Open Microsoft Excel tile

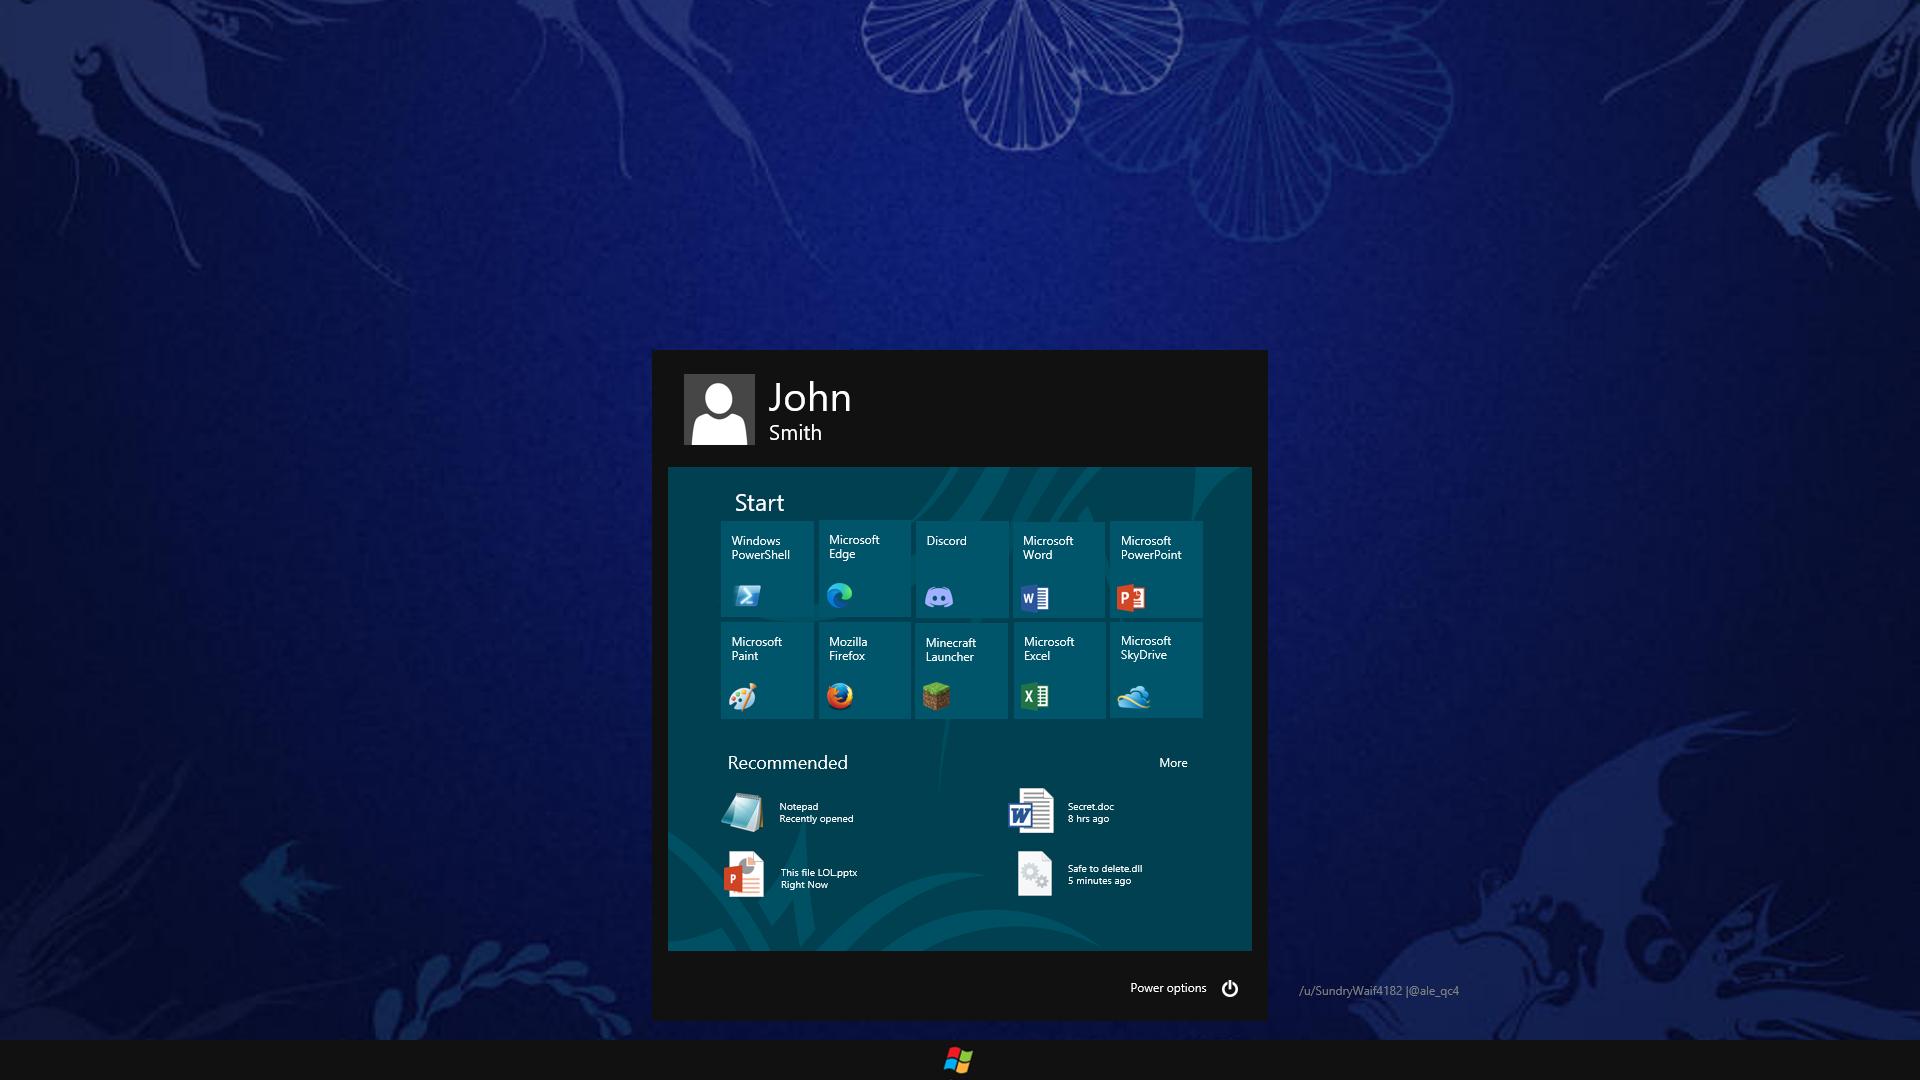1058,669
